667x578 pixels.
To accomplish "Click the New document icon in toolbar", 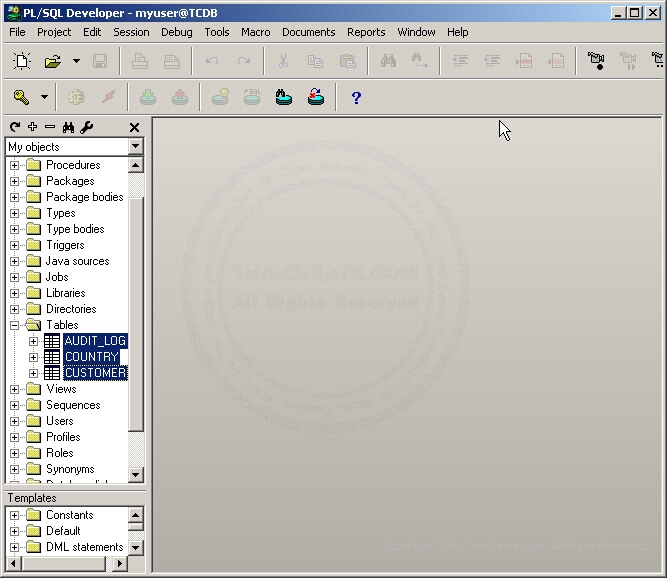I will click(21, 61).
